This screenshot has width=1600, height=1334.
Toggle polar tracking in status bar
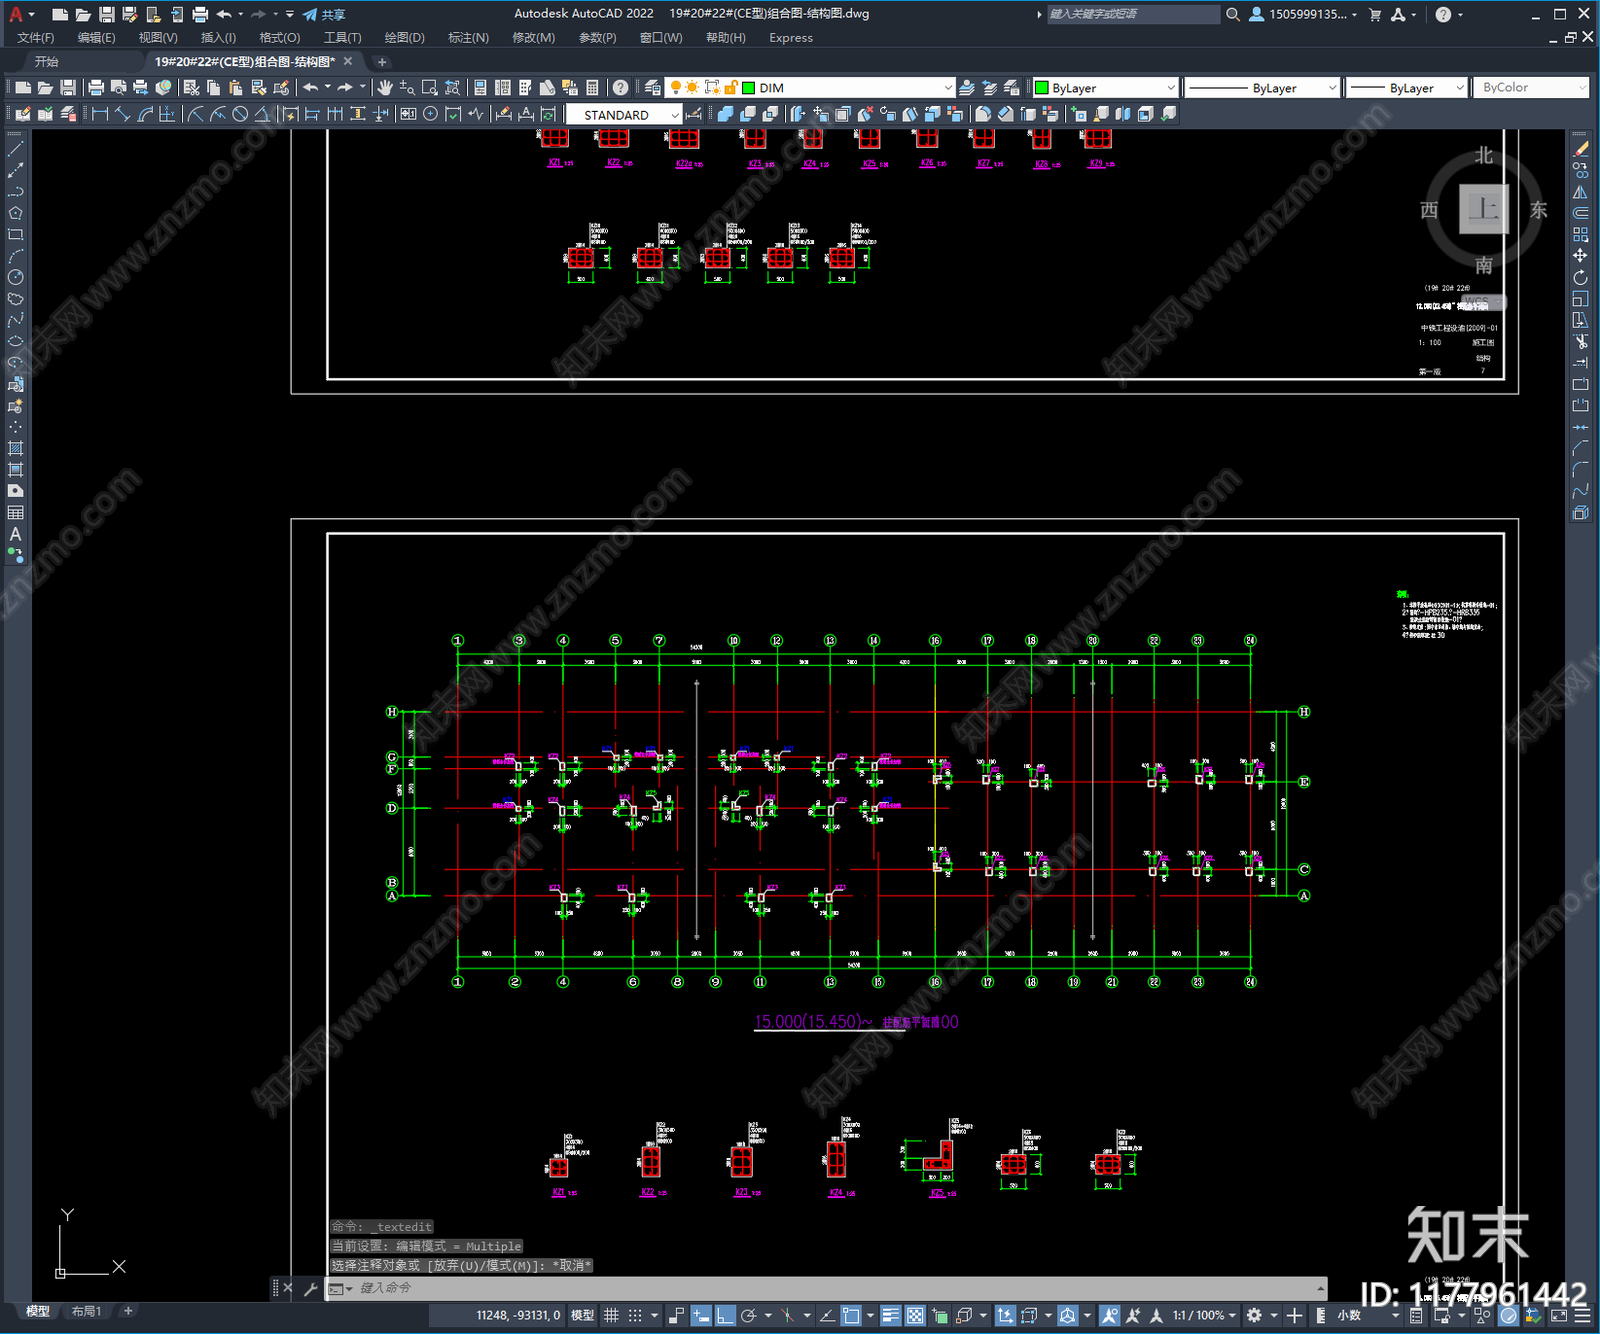coord(748,1315)
